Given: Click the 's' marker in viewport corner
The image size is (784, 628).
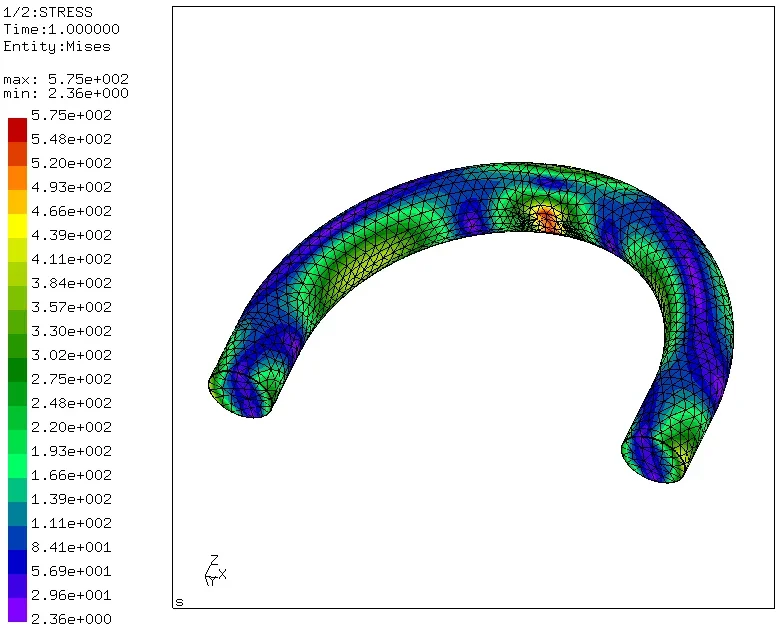Looking at the screenshot, I should tap(180, 602).
